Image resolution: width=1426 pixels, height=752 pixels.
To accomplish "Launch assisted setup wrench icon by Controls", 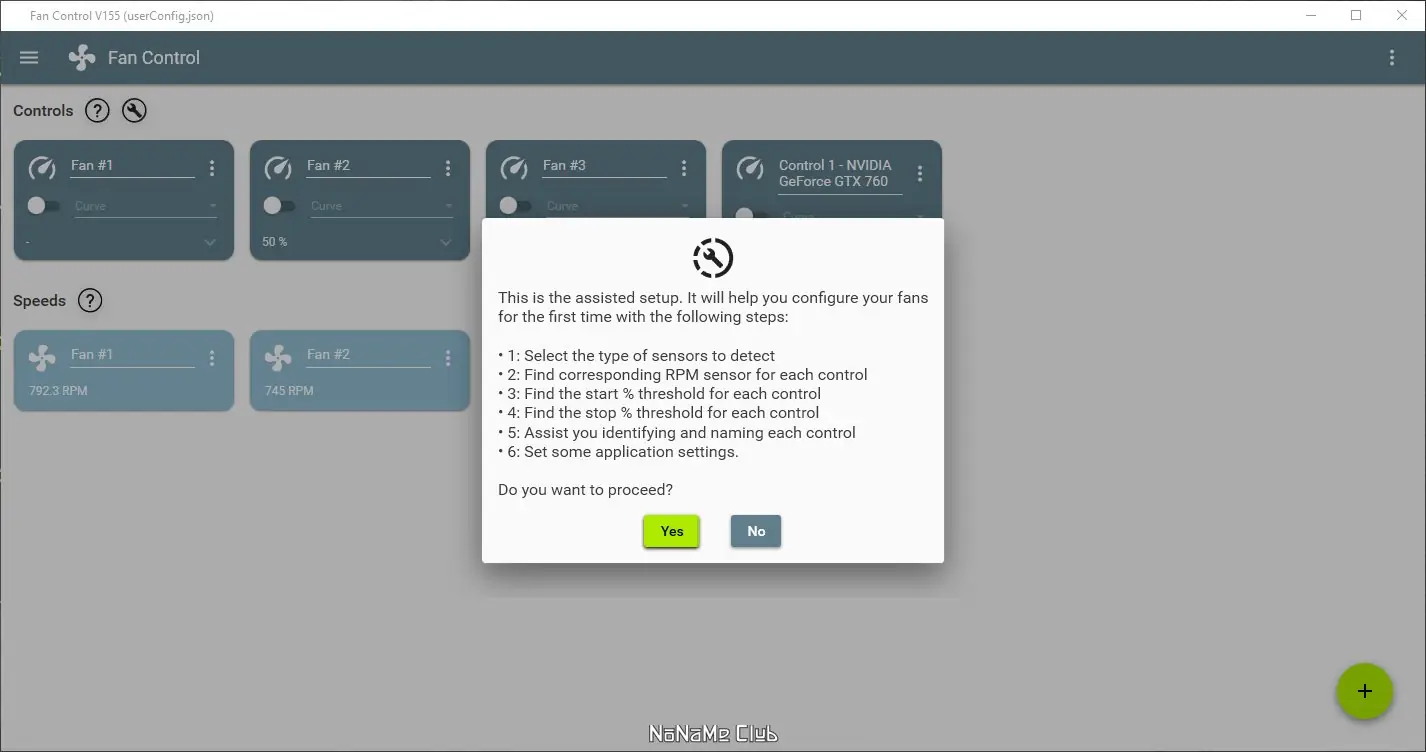I will tap(134, 111).
